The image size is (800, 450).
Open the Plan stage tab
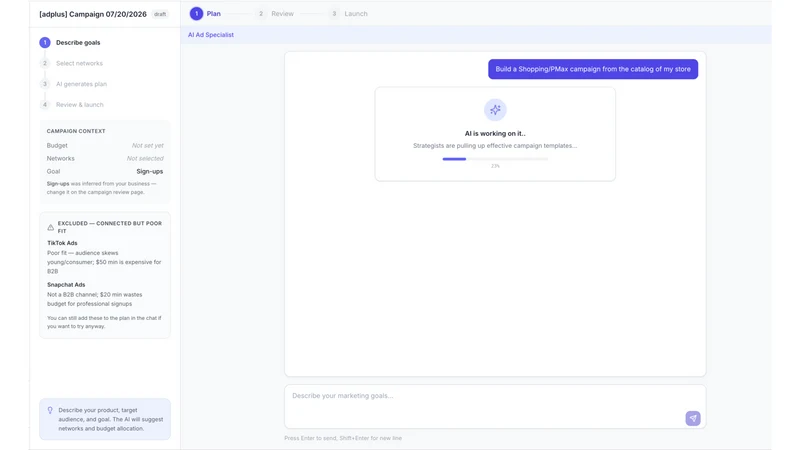click(206, 14)
